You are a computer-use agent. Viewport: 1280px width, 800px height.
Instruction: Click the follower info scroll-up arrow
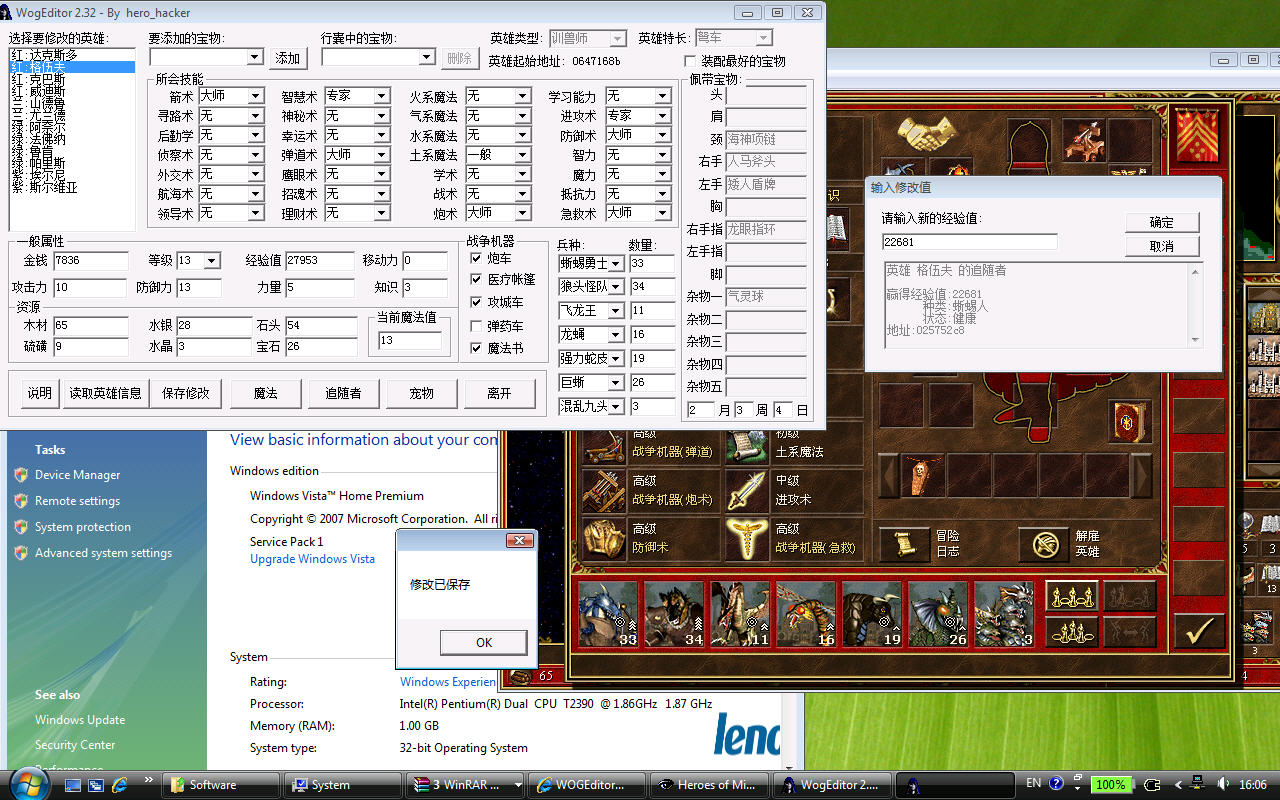[1194, 271]
